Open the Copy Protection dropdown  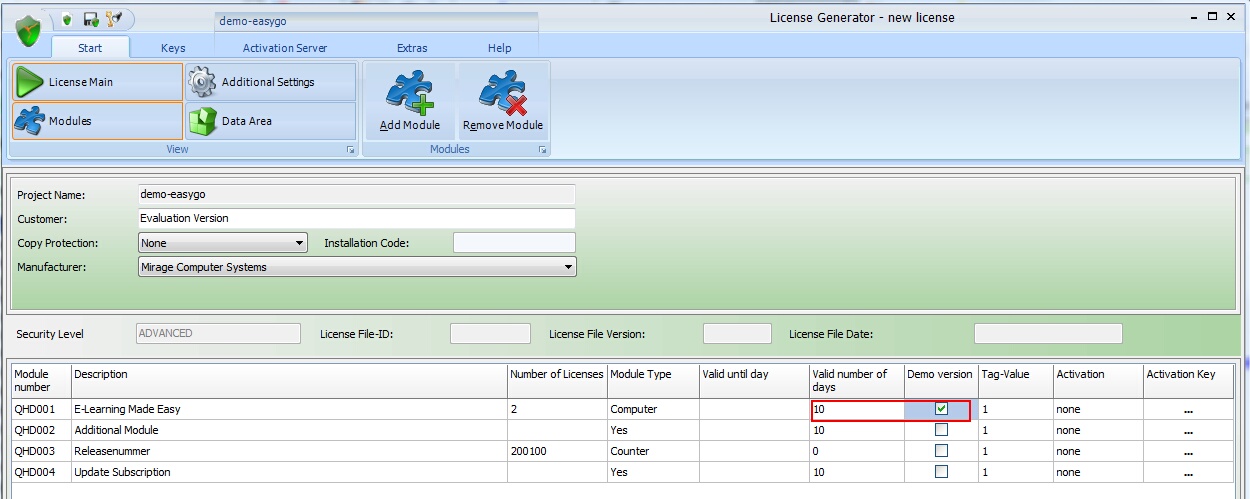pos(300,243)
